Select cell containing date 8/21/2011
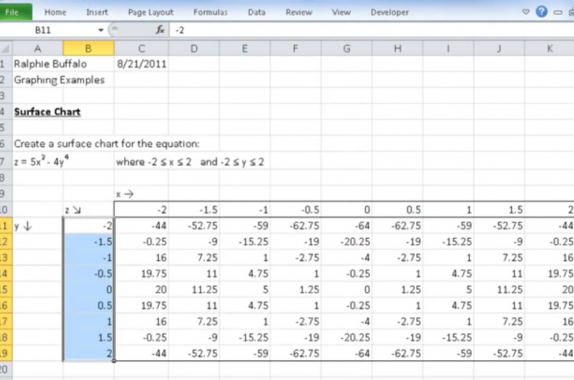The height and width of the screenshot is (380, 574). [141, 64]
